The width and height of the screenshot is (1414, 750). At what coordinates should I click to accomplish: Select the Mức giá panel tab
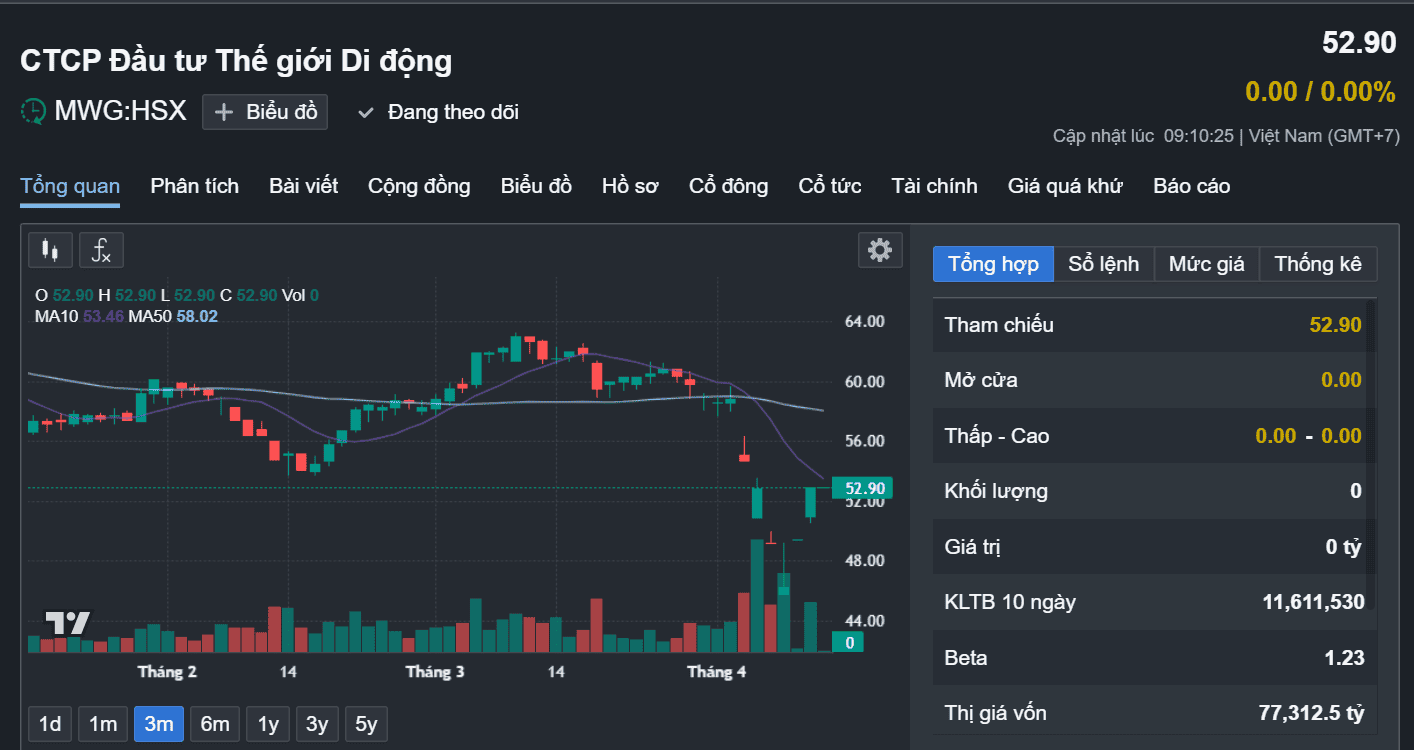click(x=1207, y=264)
